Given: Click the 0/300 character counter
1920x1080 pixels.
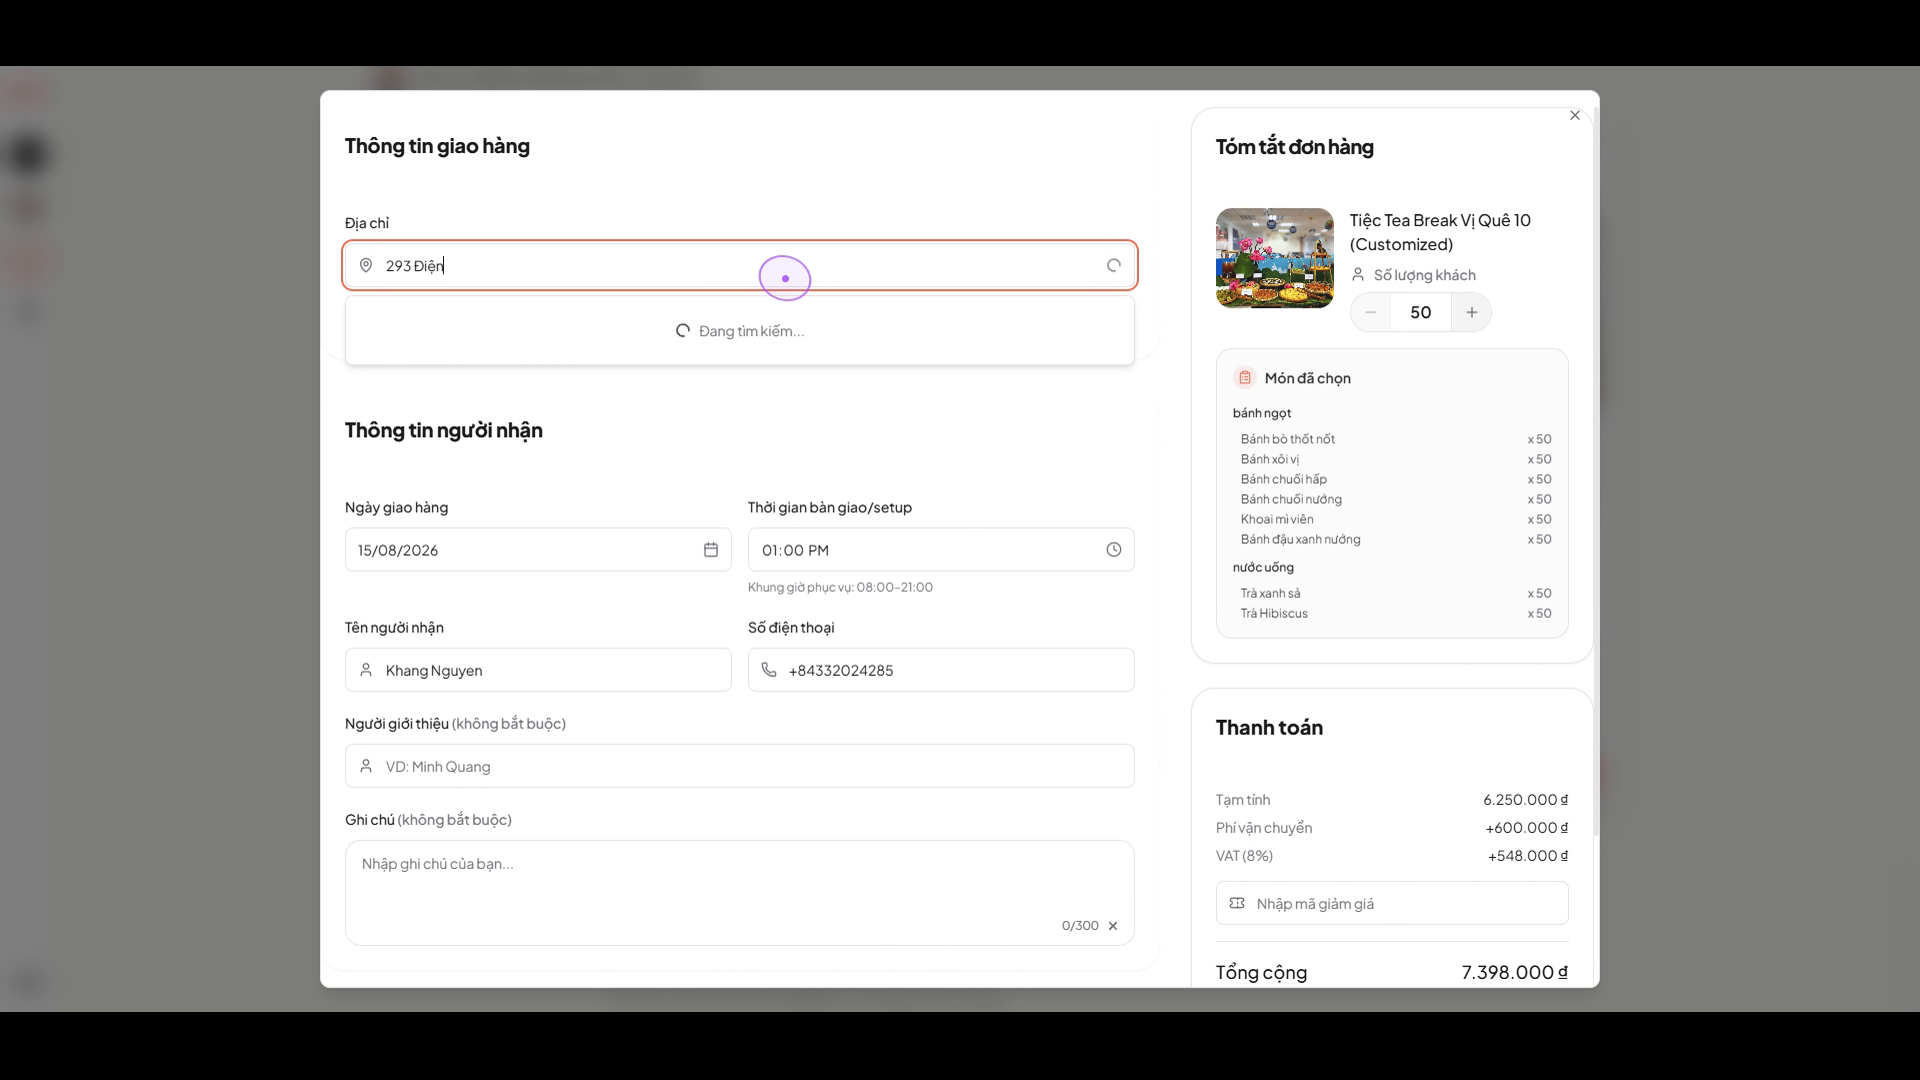Looking at the screenshot, I should (x=1080, y=926).
